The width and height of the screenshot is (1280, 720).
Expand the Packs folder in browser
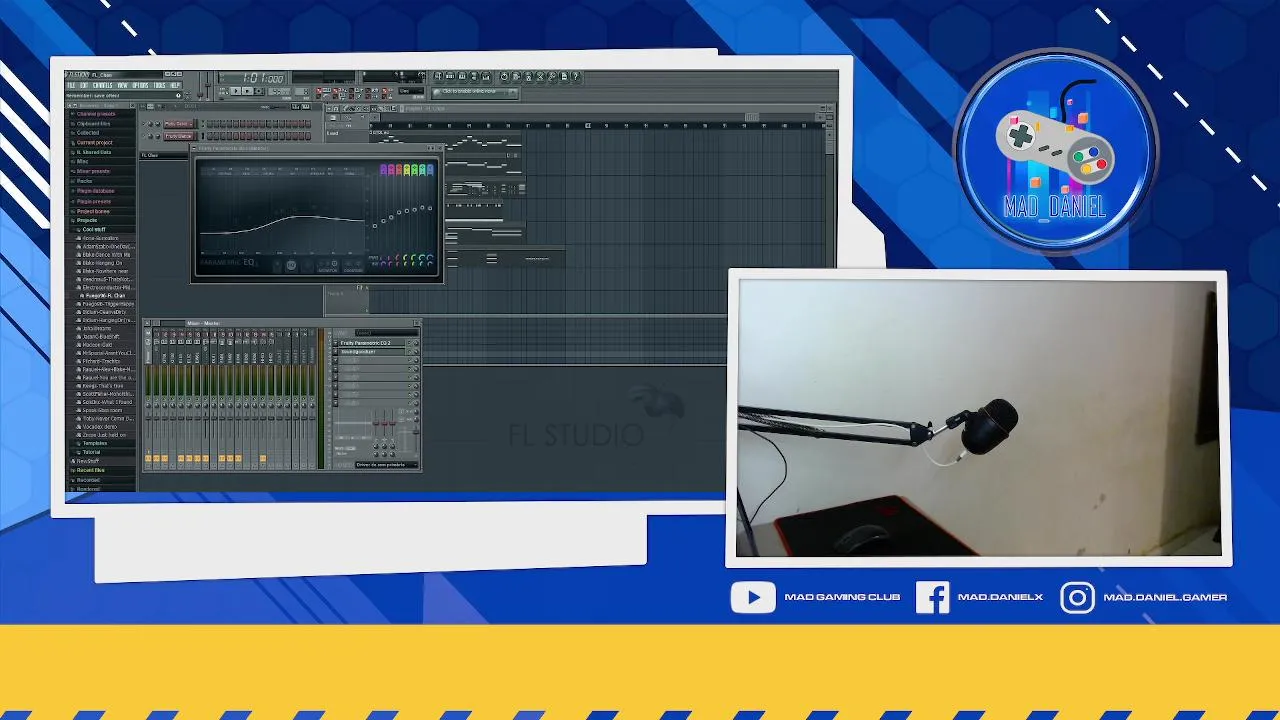(83, 181)
